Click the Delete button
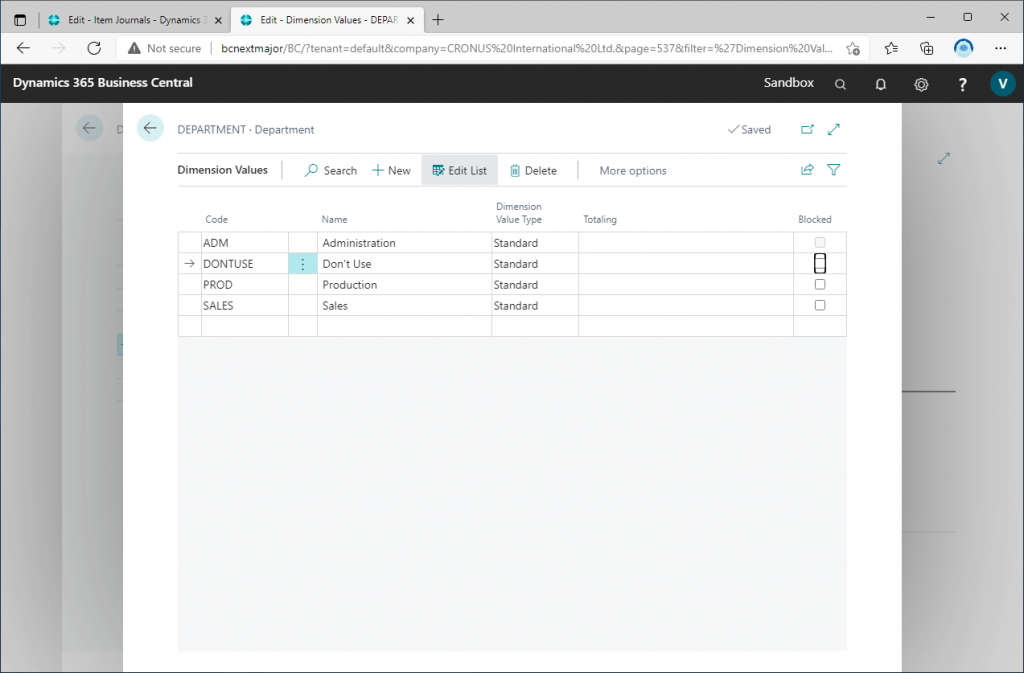The height and width of the screenshot is (673, 1024). click(533, 171)
